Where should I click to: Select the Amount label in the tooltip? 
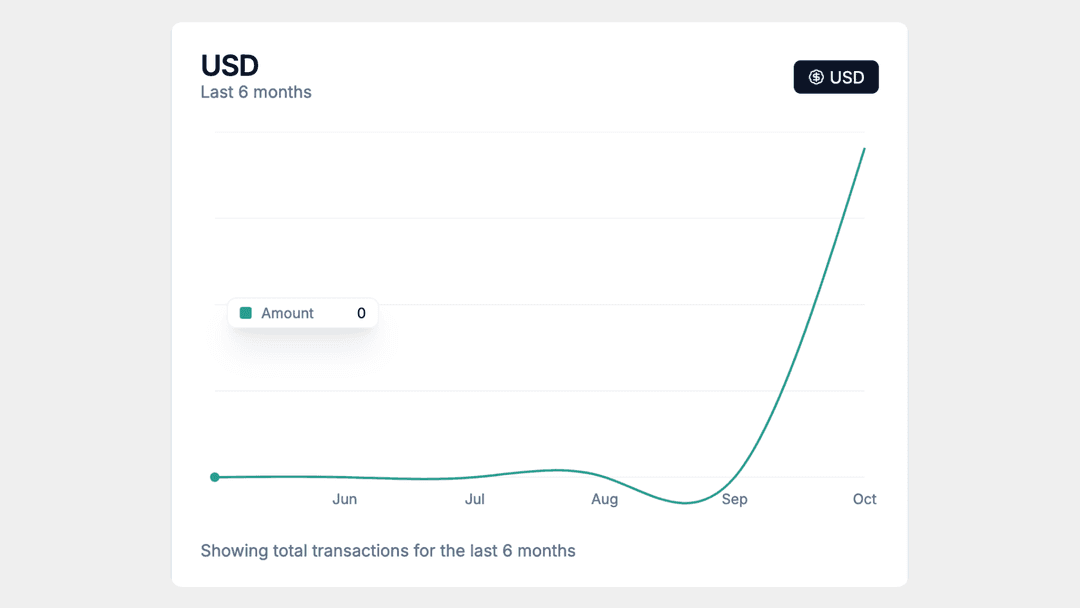(287, 313)
